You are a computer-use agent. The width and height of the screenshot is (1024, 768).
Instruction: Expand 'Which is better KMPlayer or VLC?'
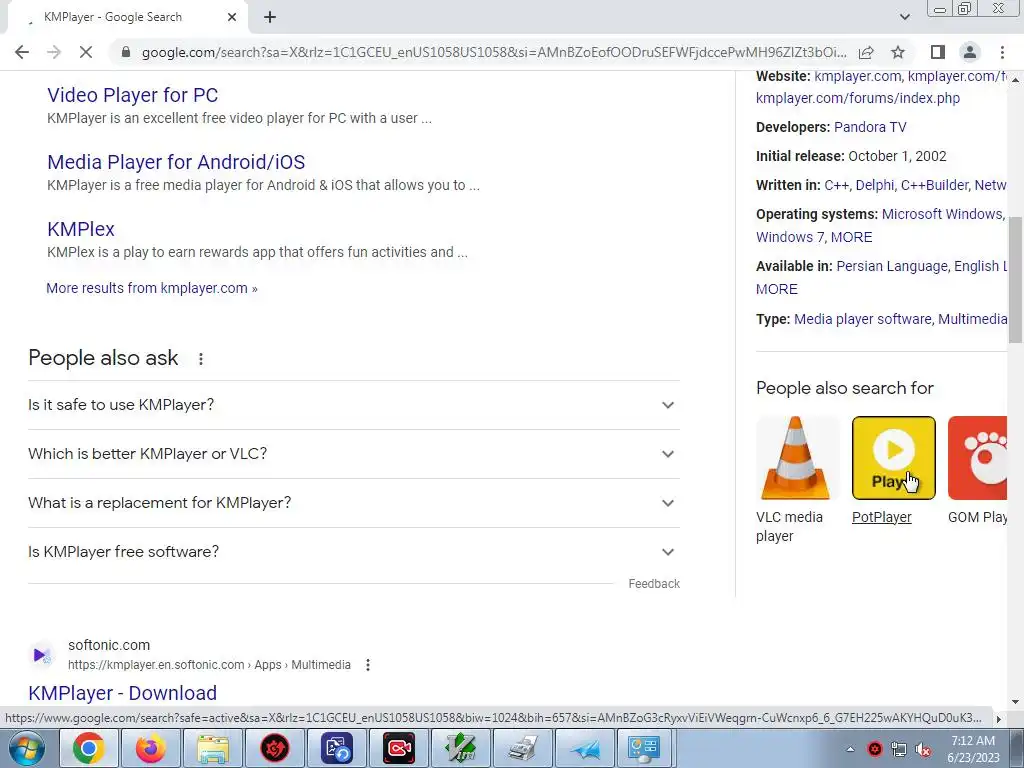[354, 454]
